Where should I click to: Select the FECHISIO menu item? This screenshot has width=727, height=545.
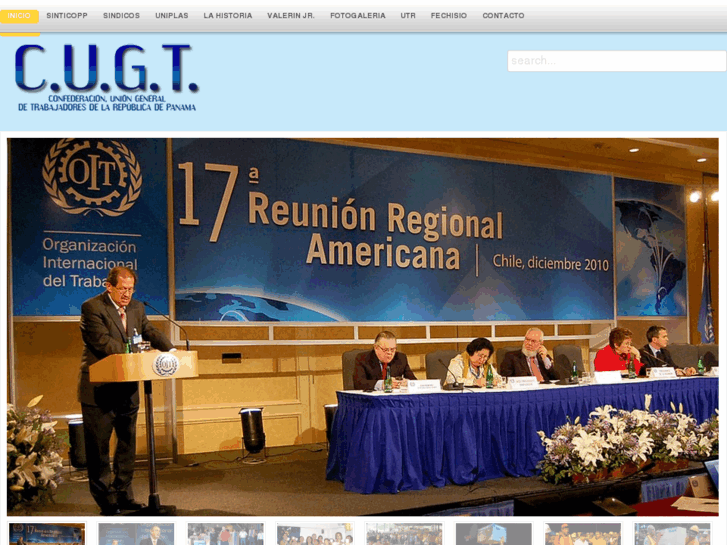coord(449,16)
